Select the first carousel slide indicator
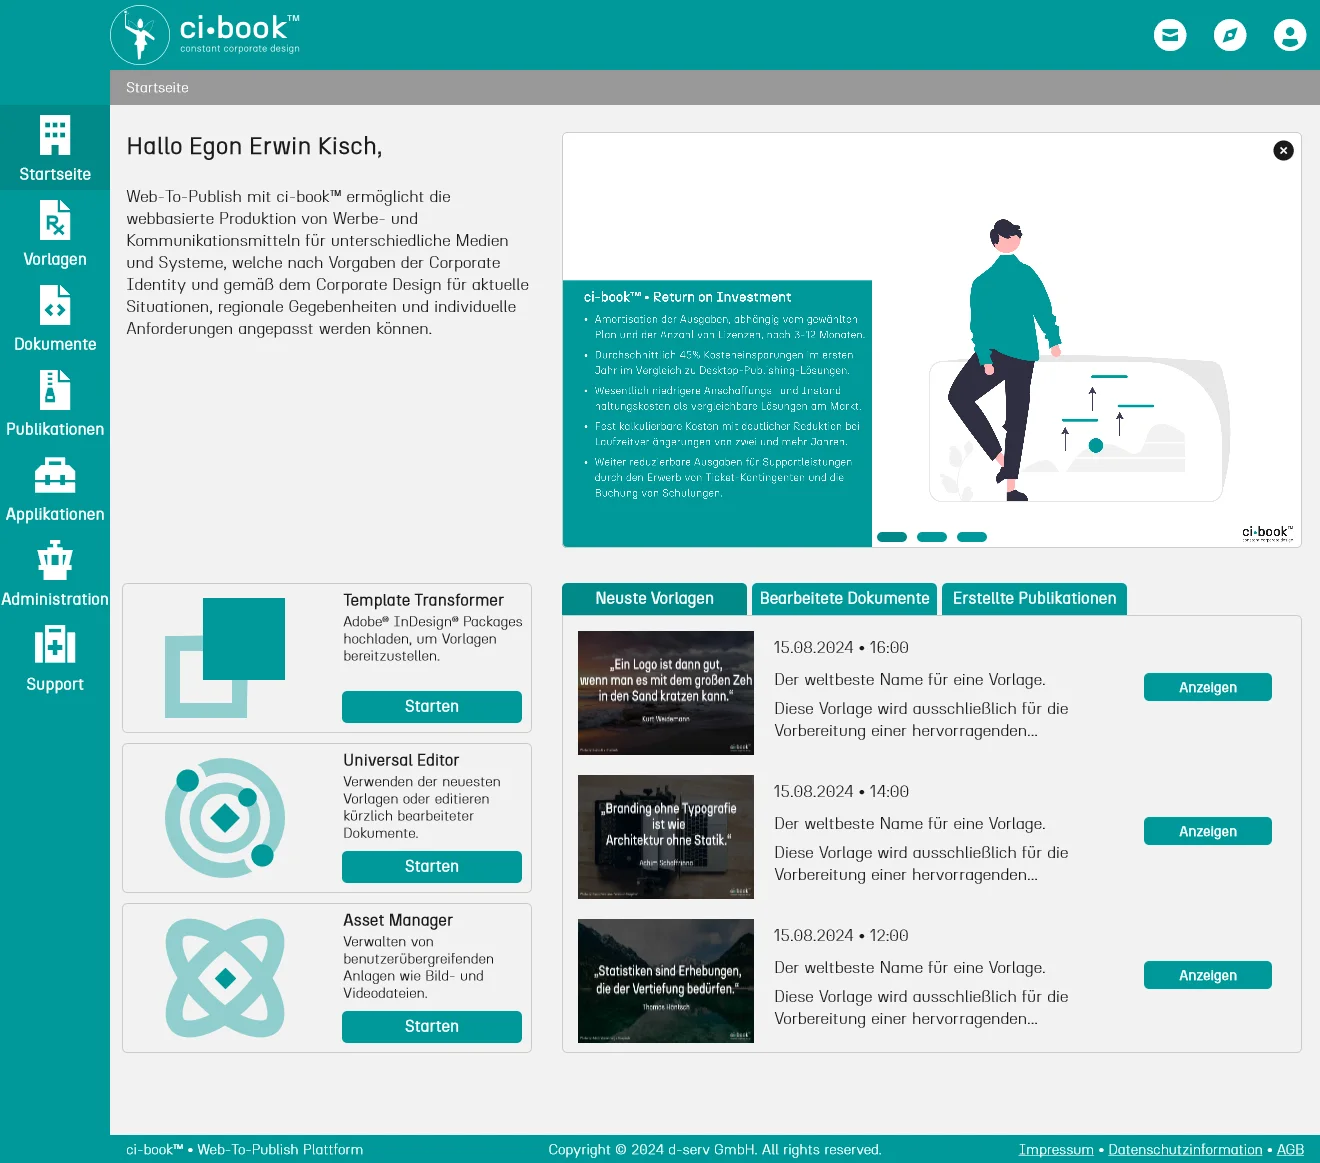1320x1163 pixels. 892,537
